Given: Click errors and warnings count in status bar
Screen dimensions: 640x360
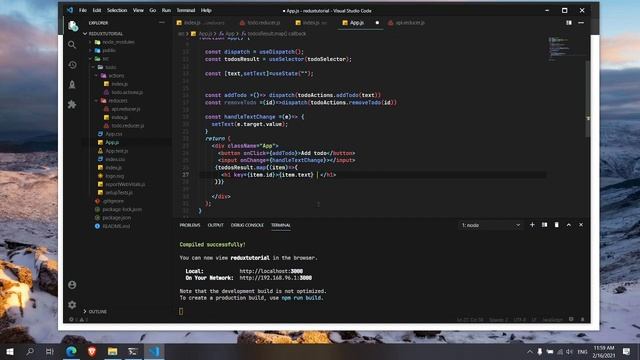Looking at the screenshot, I should 78,320.
